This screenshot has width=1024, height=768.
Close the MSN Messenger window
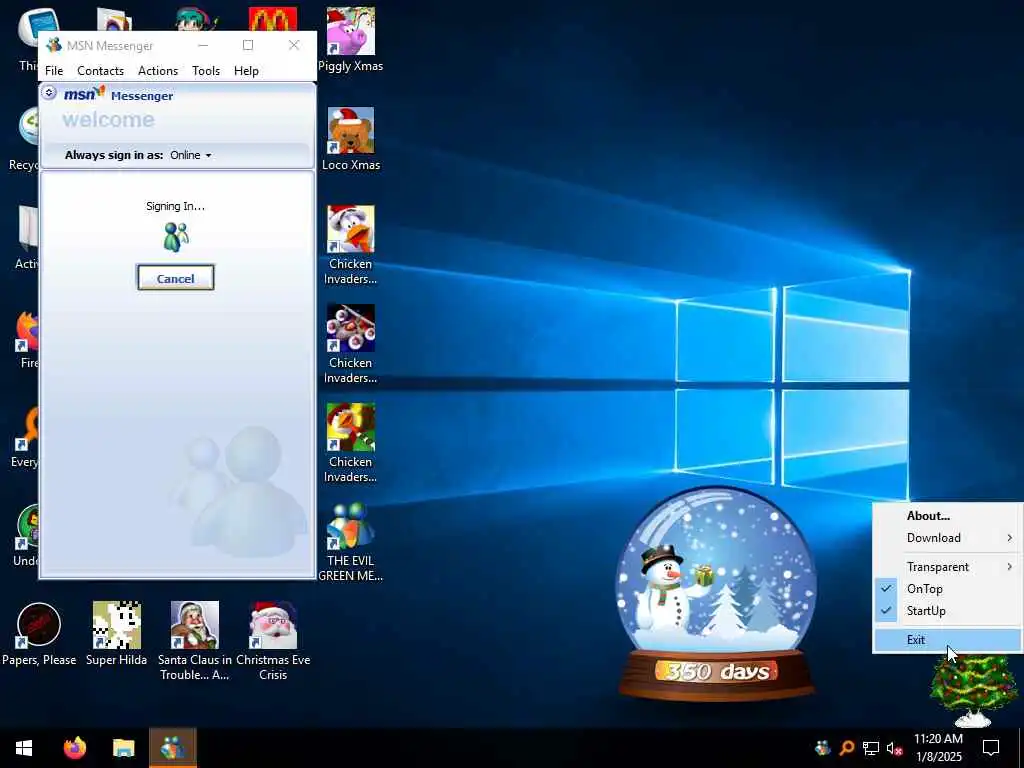[x=294, y=45]
